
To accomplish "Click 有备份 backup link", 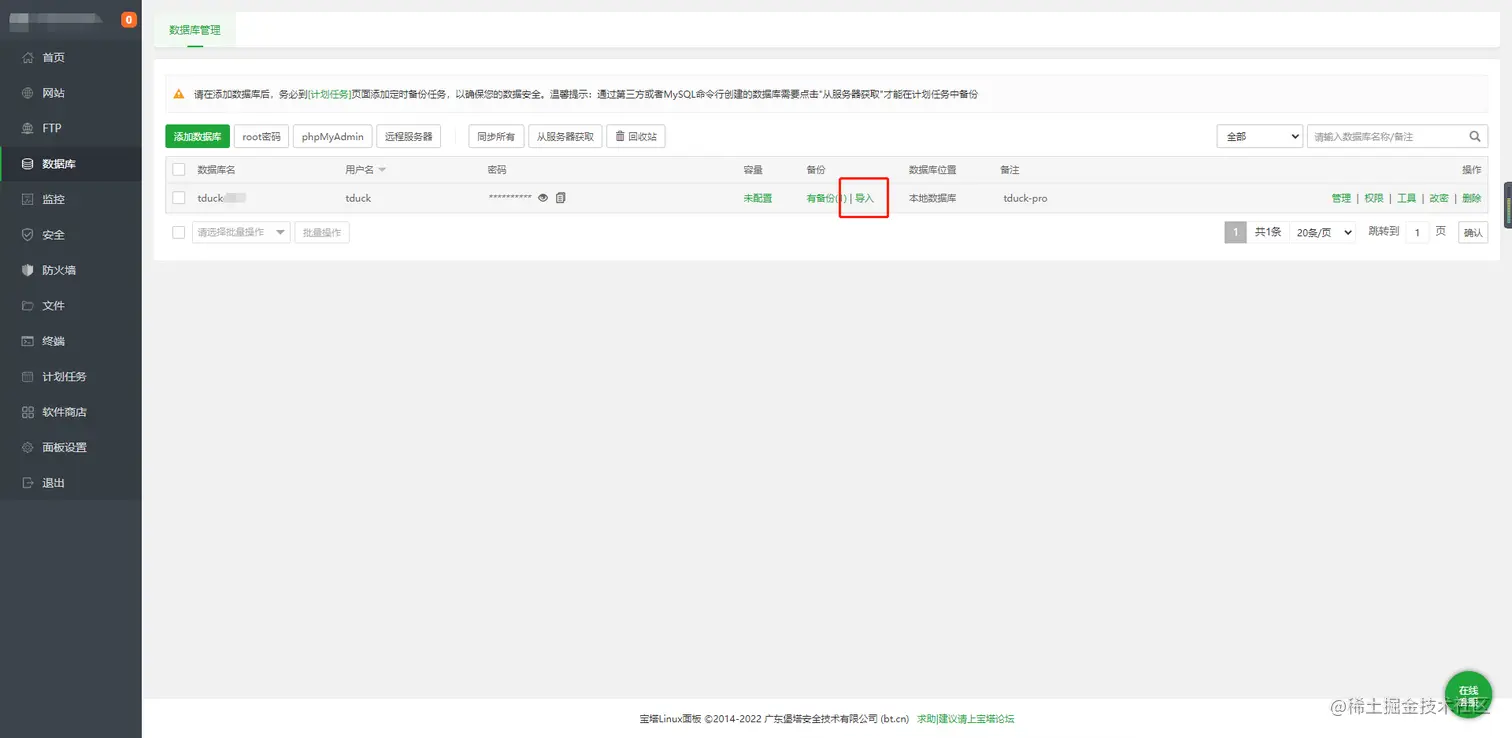I will coord(827,198).
